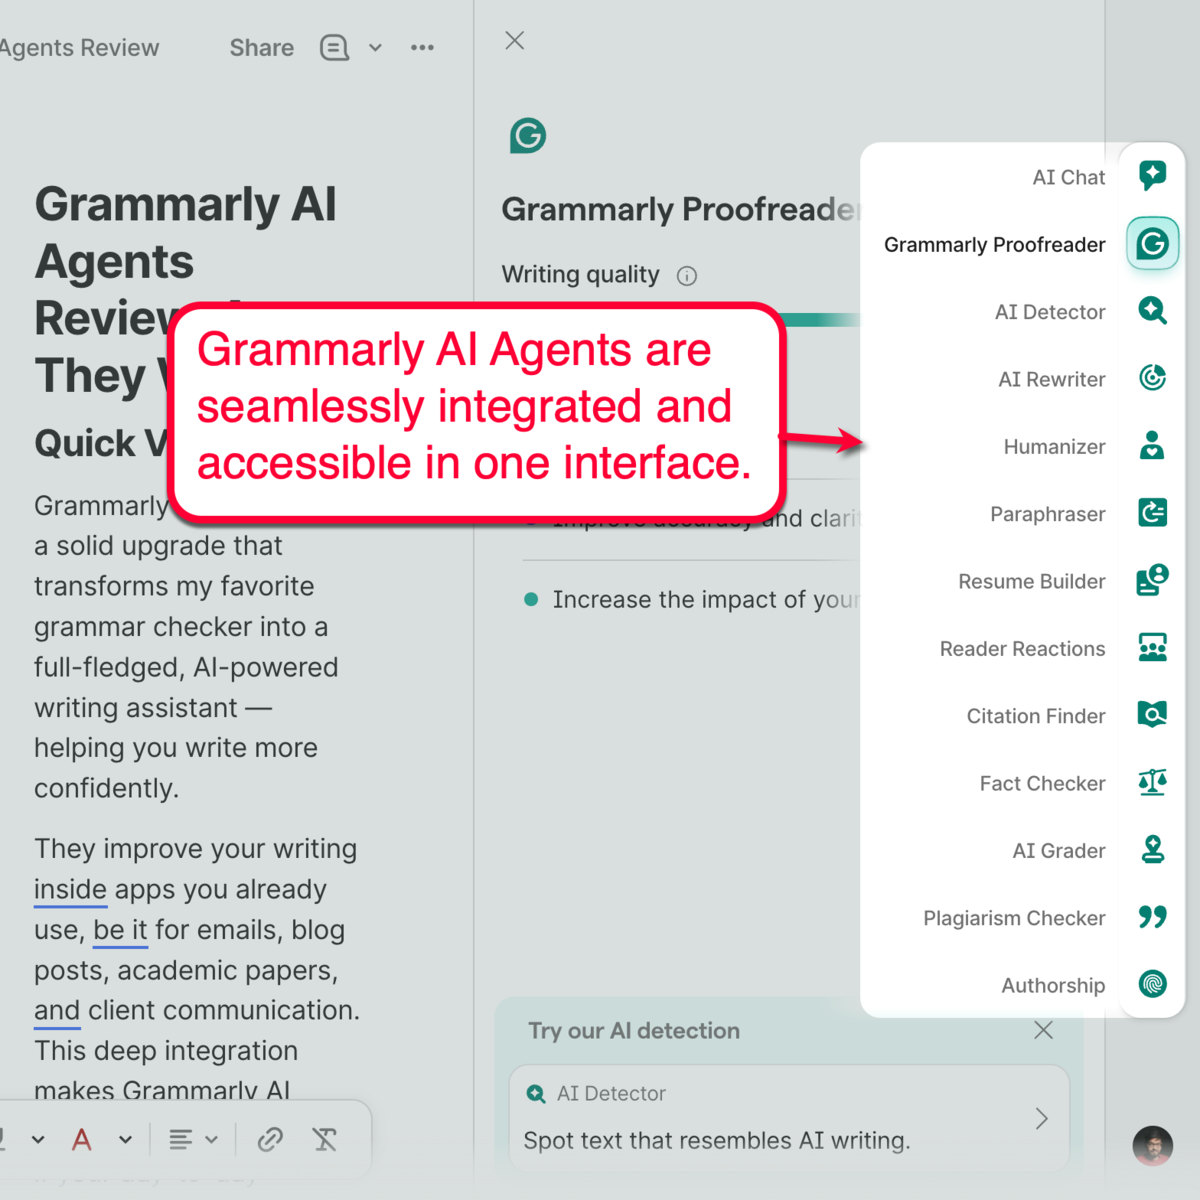Open the text color dropdown arrow
1200x1200 pixels.
pos(125,1139)
